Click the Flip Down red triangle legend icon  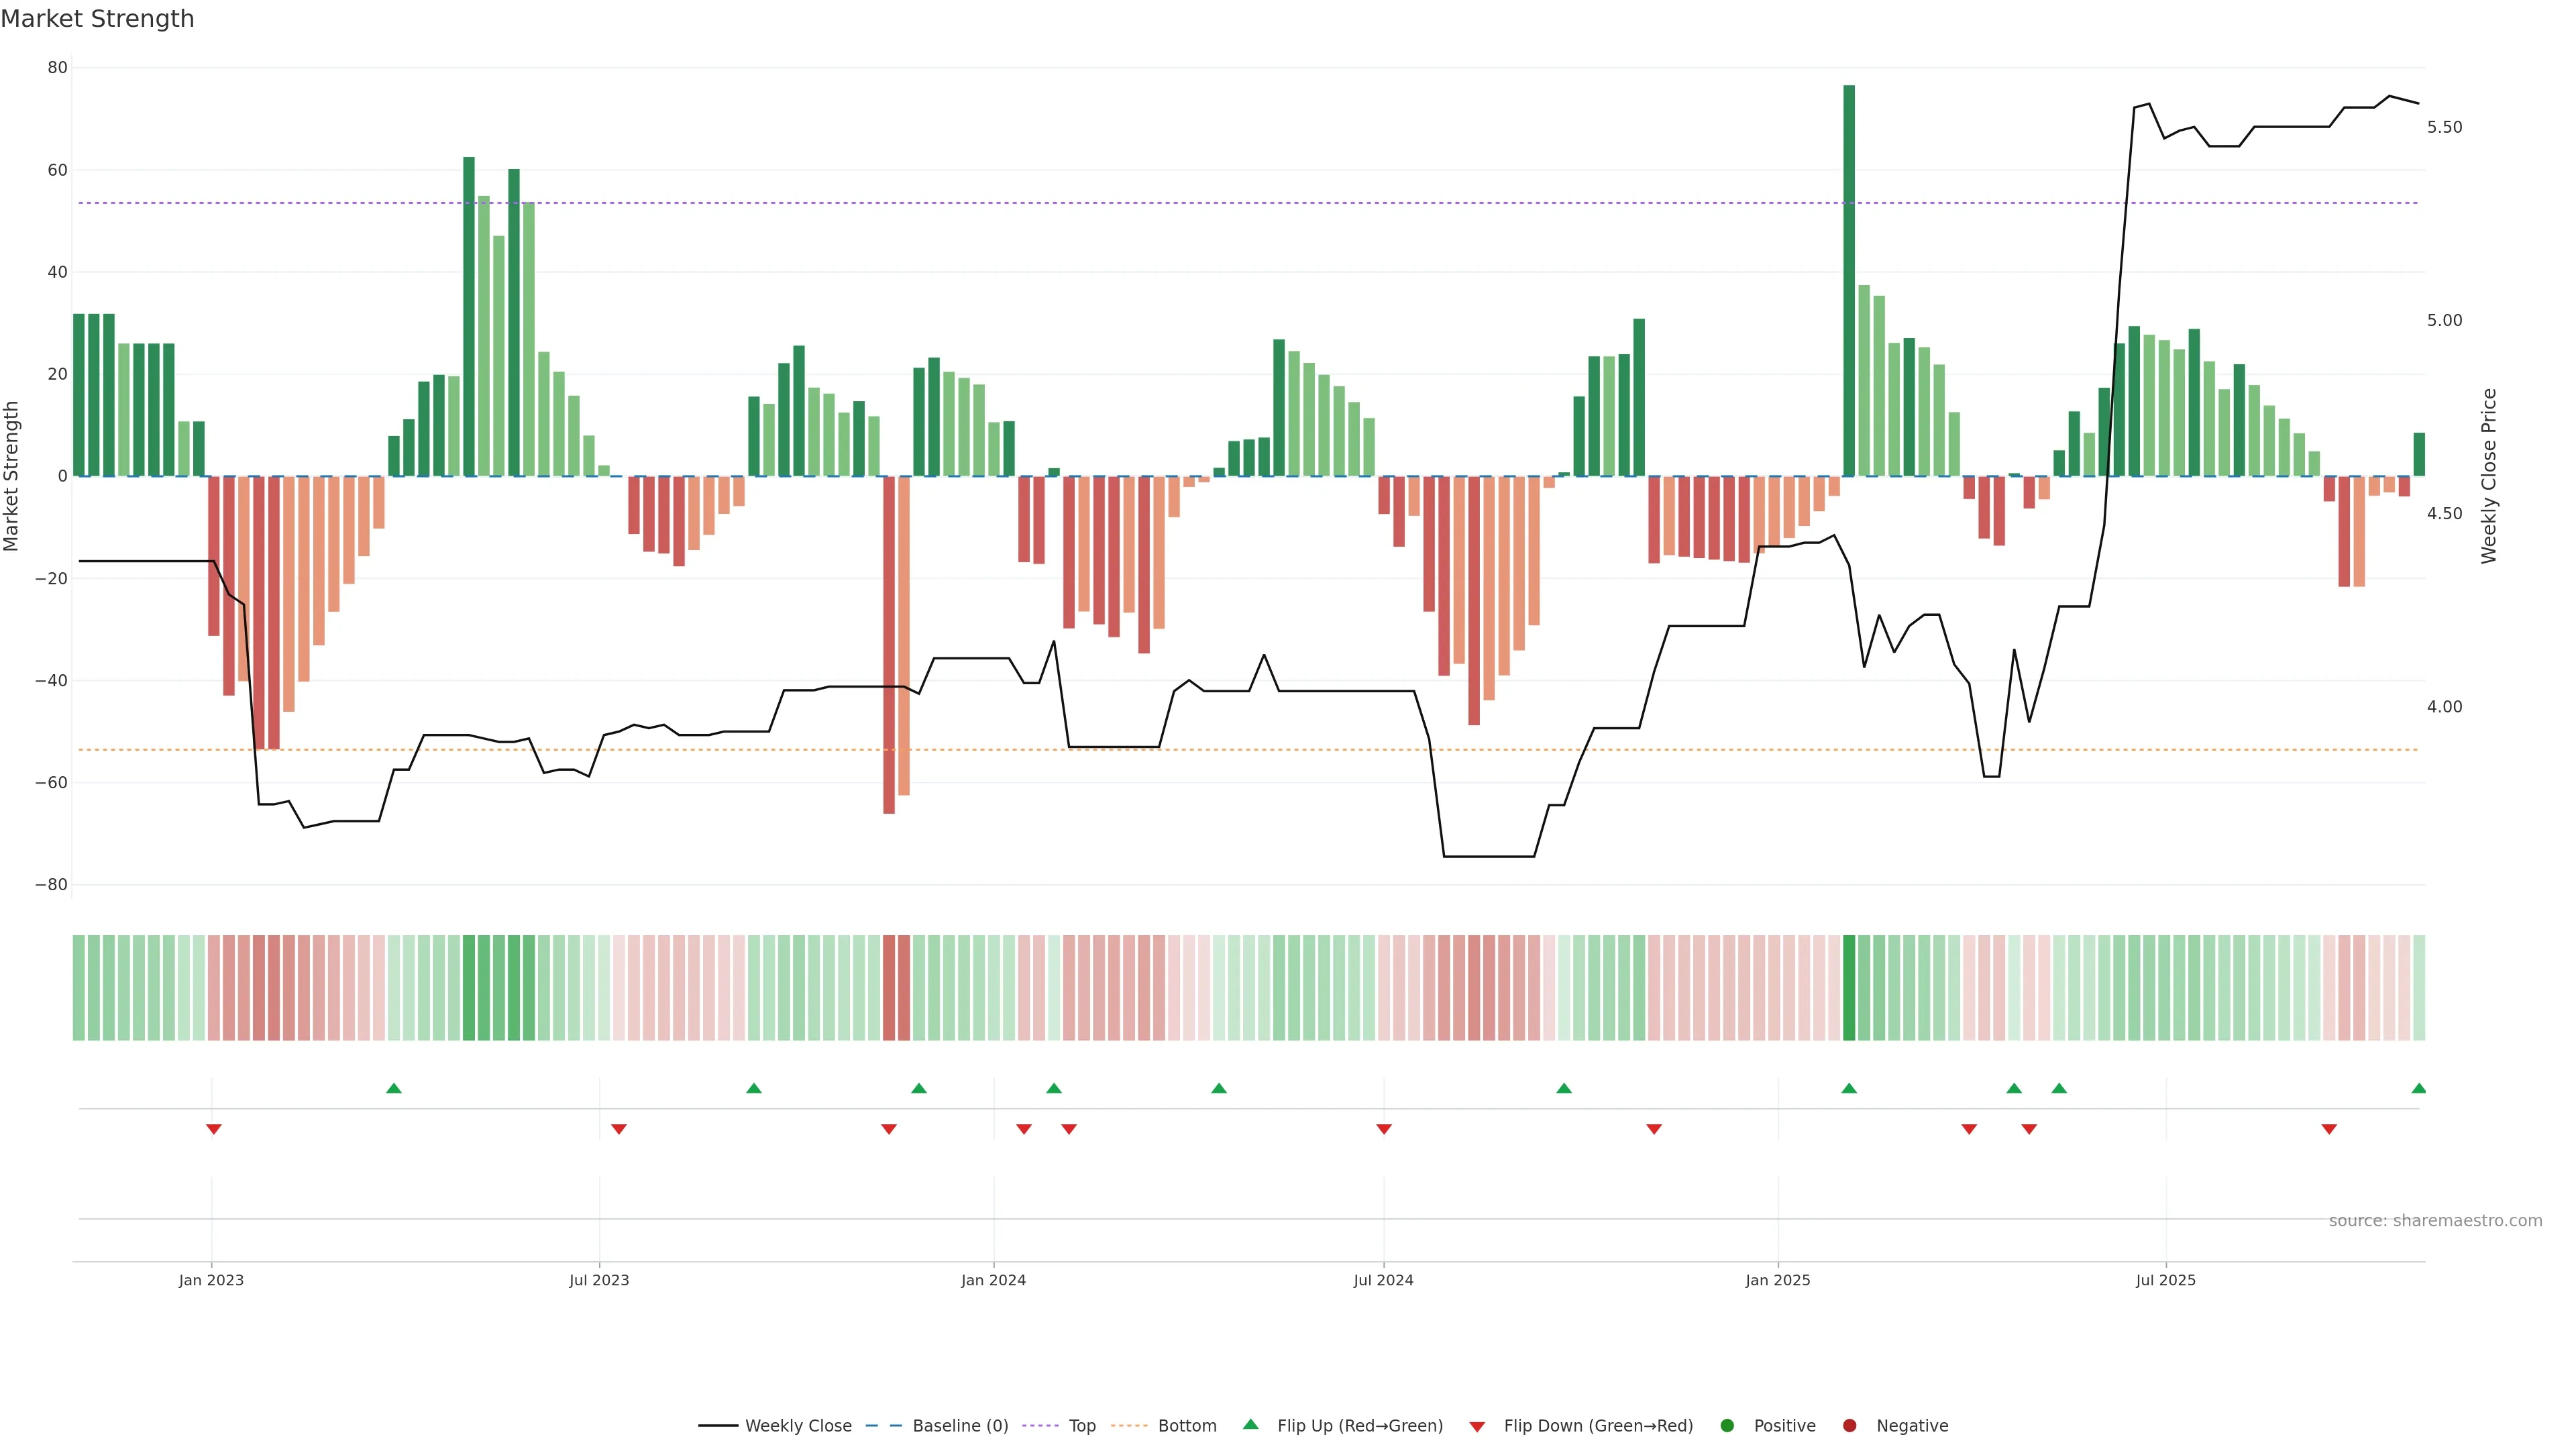1477,1427
